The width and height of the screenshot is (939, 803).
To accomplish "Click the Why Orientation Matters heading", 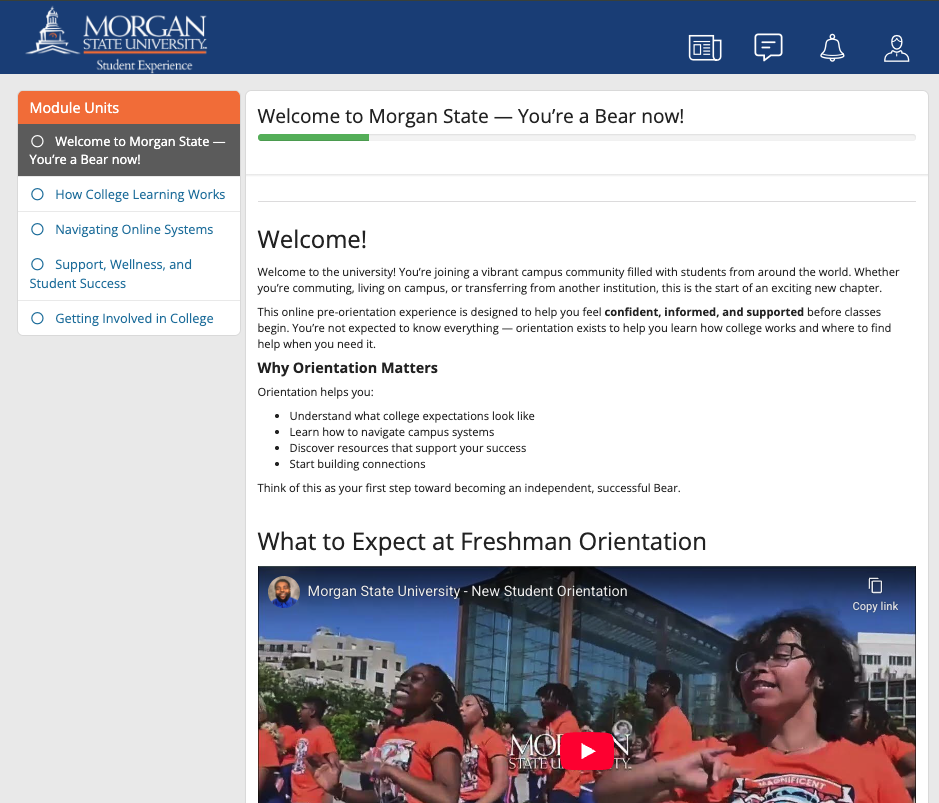I will pos(347,368).
